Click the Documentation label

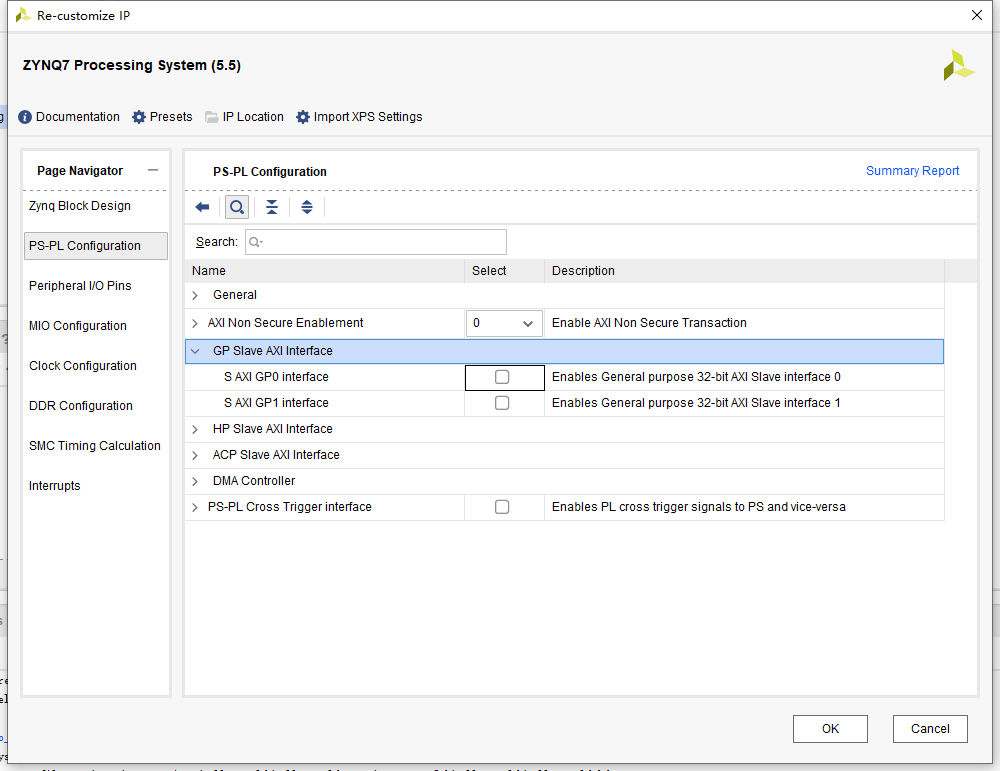(78, 117)
